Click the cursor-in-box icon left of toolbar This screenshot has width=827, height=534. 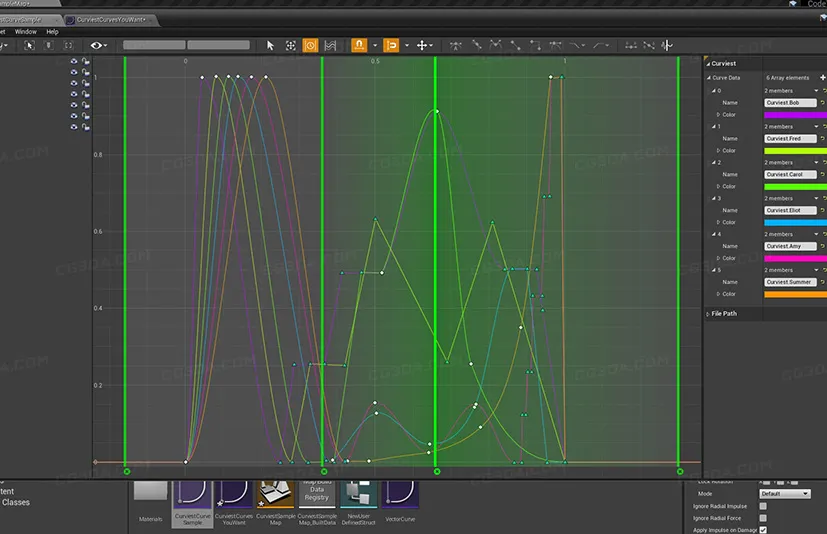(29, 45)
